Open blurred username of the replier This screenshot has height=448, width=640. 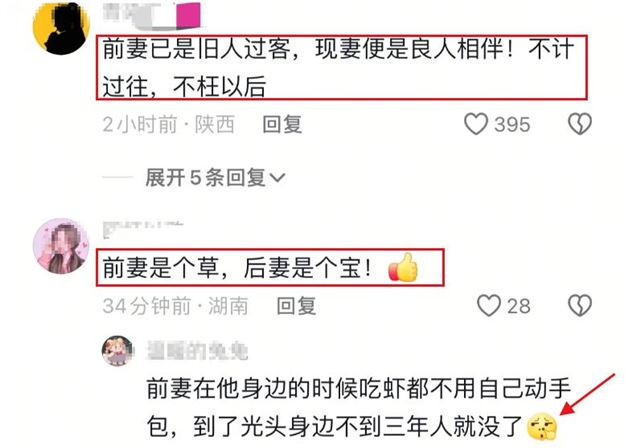197,351
